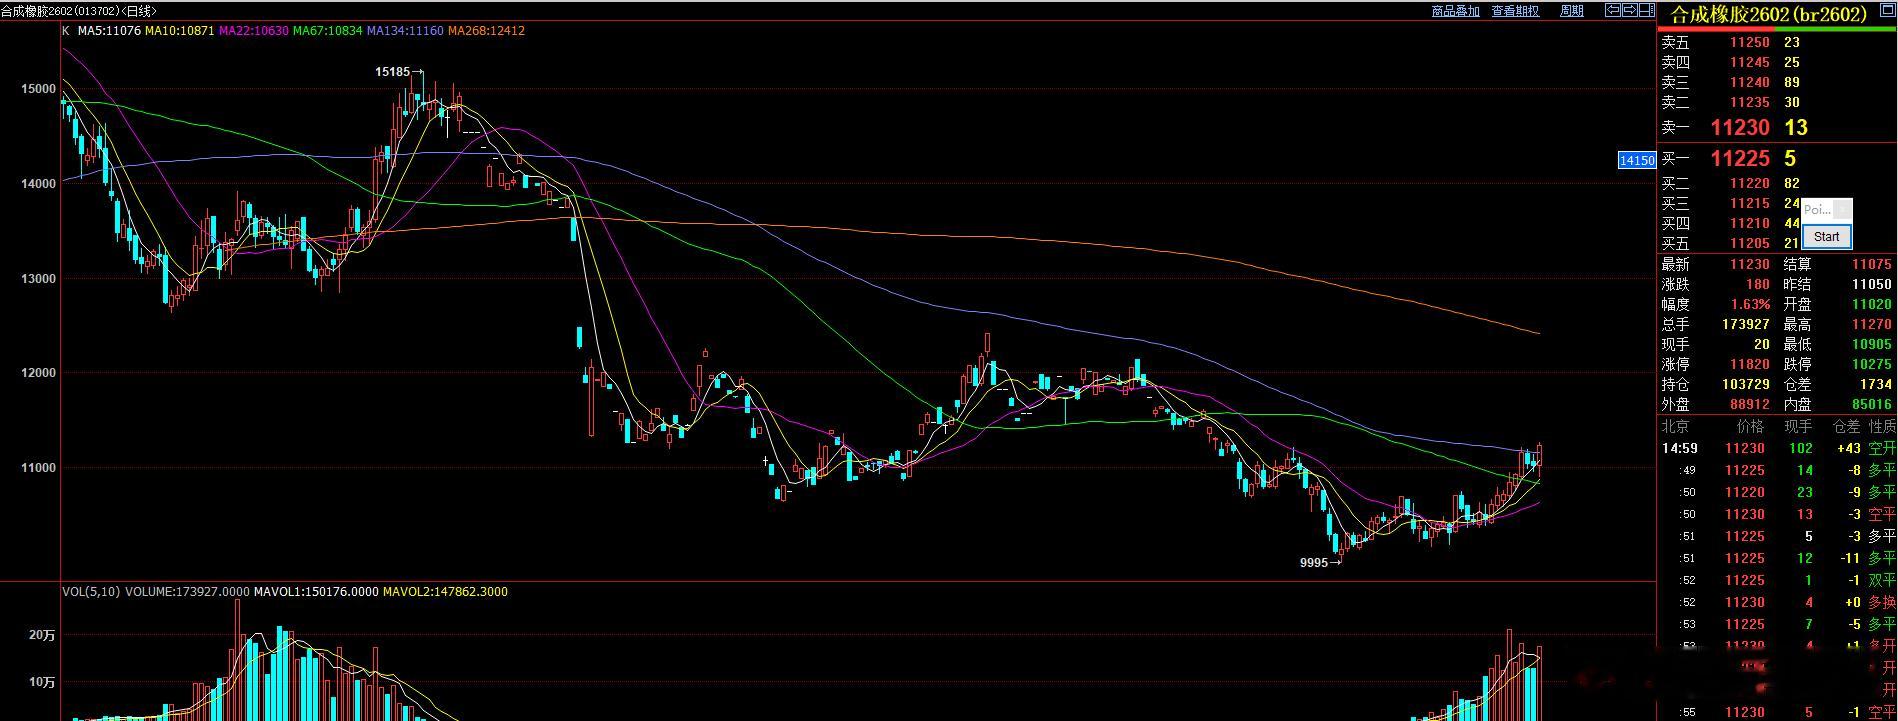Select the MA5:11076 indicator label
The width and height of the screenshot is (1898, 721).
pos(108,31)
